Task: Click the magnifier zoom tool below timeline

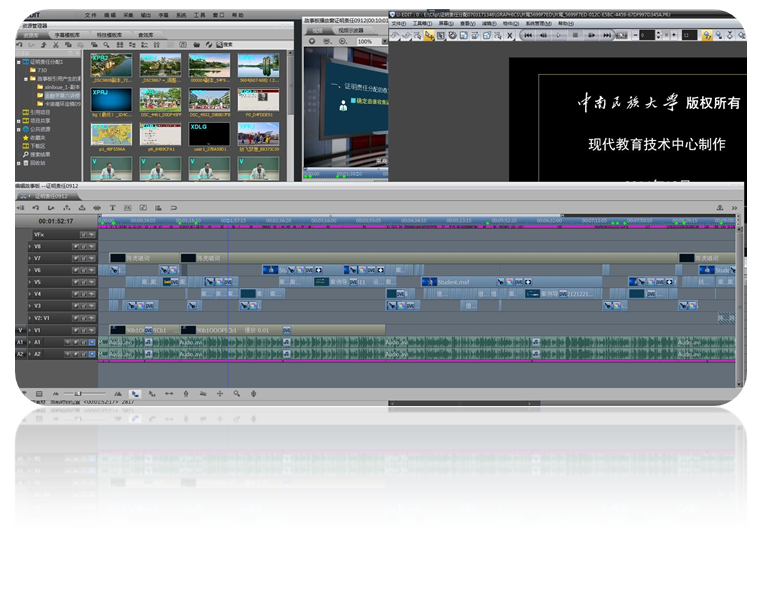Action: click(237, 394)
